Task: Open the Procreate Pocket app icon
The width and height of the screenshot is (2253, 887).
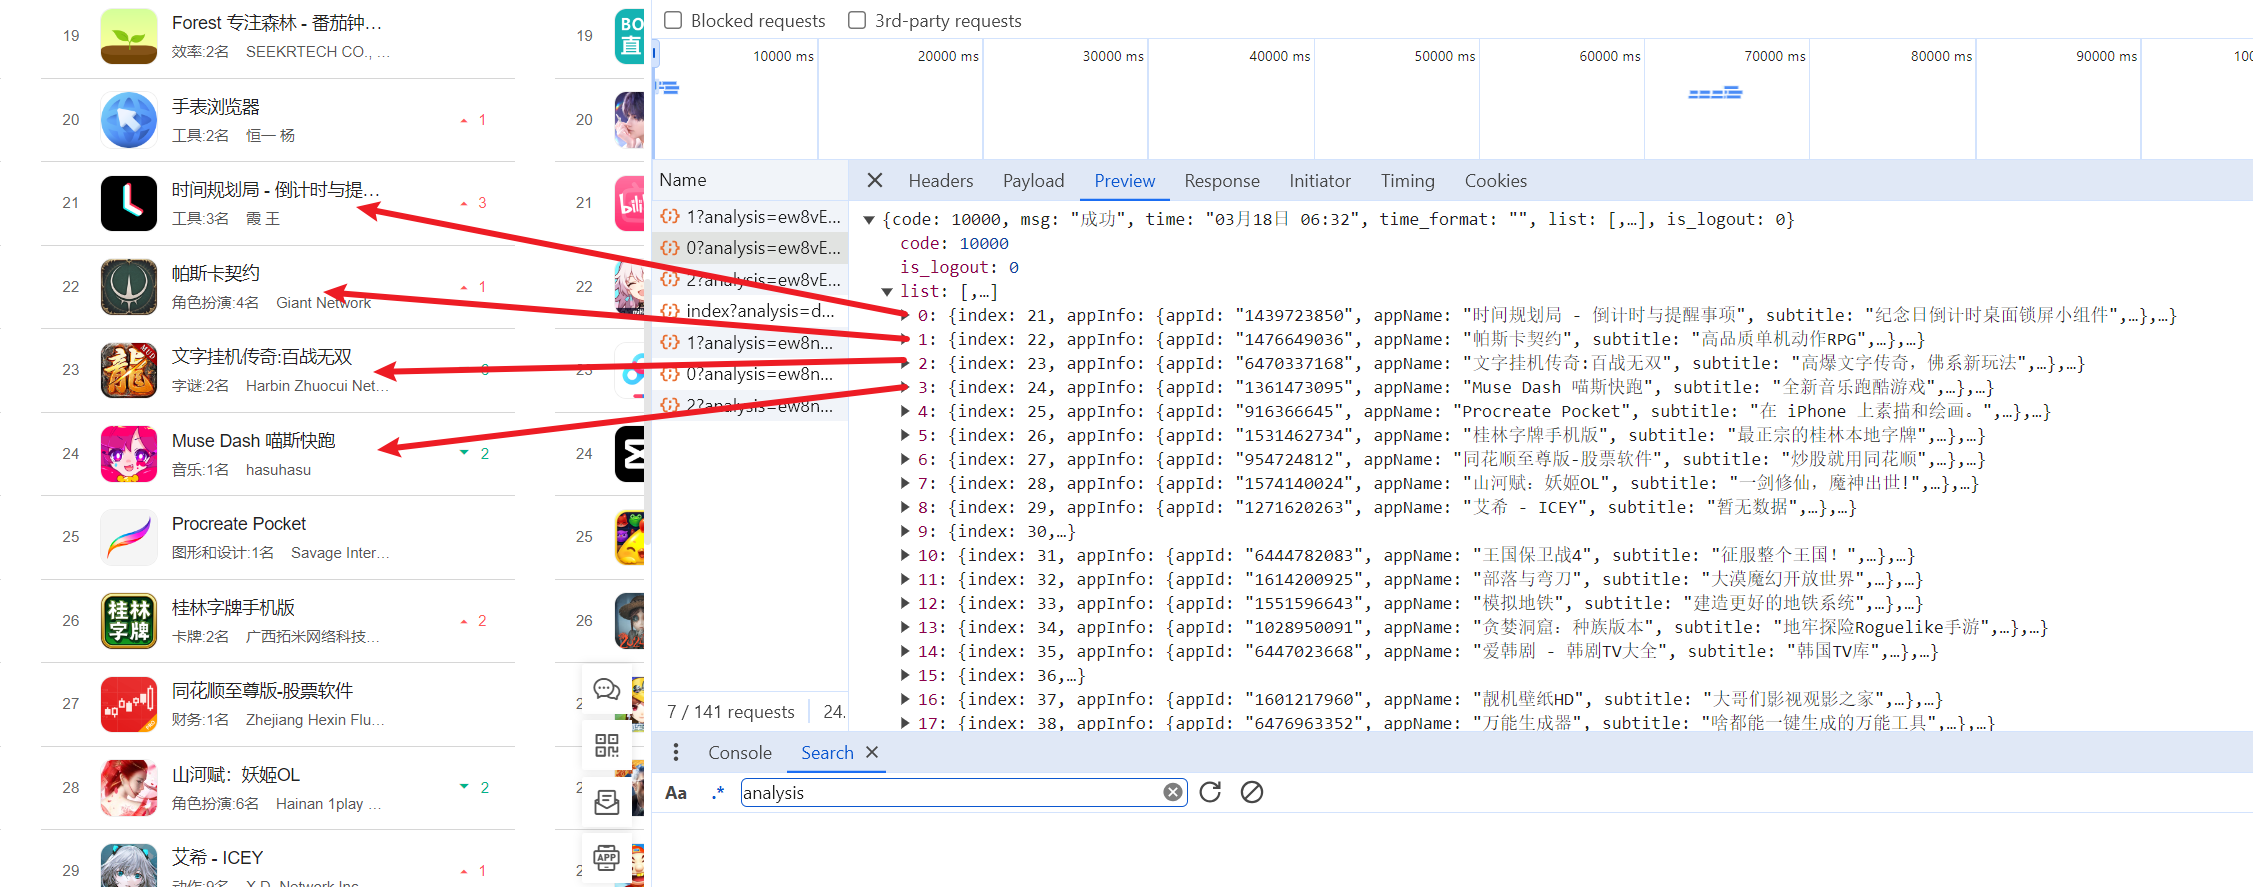Action: pos(129,537)
